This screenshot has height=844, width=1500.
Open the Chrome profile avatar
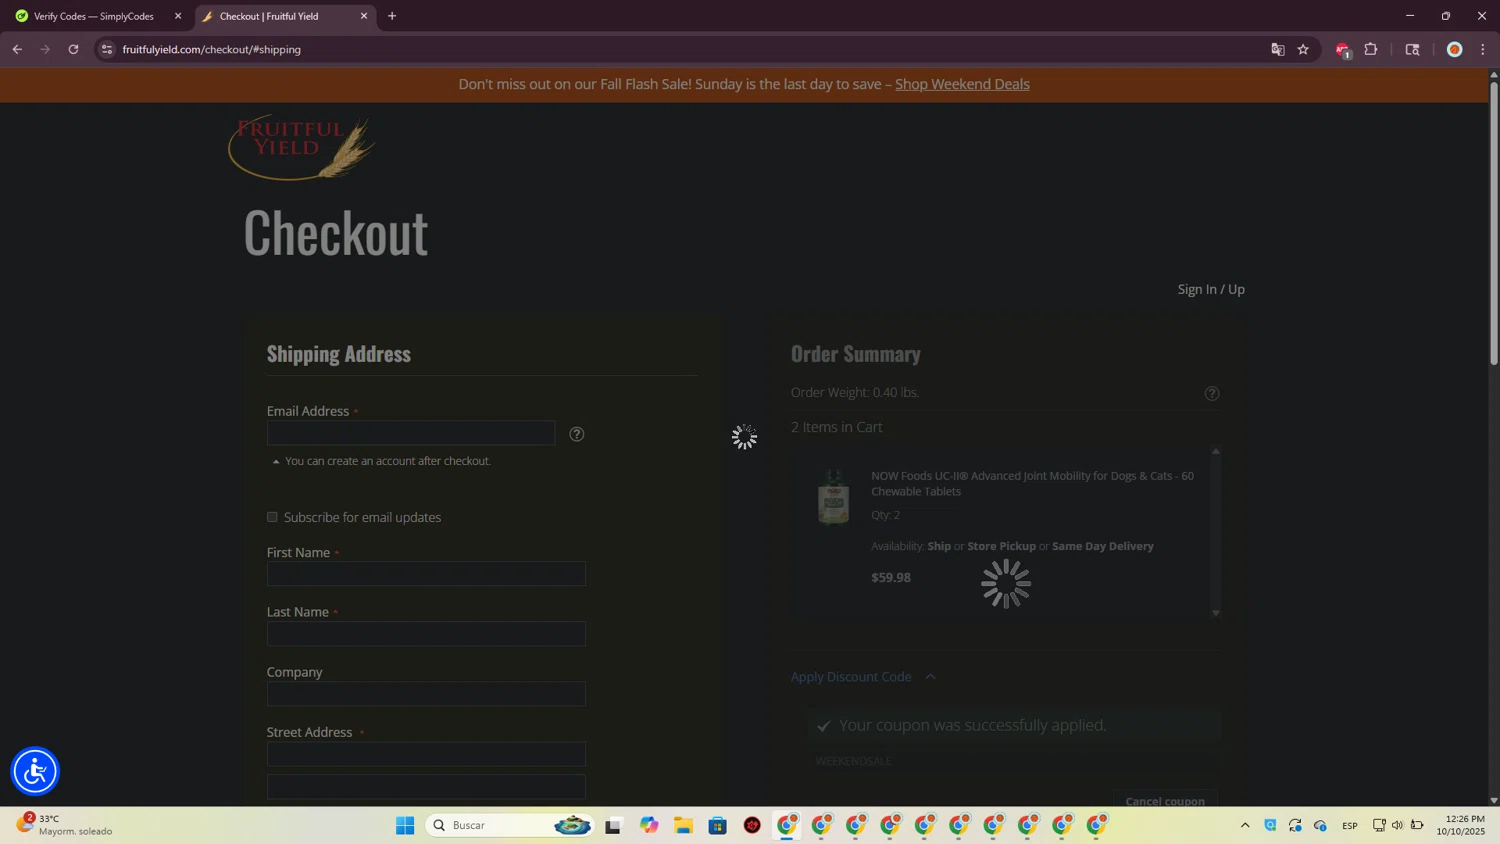[1455, 49]
